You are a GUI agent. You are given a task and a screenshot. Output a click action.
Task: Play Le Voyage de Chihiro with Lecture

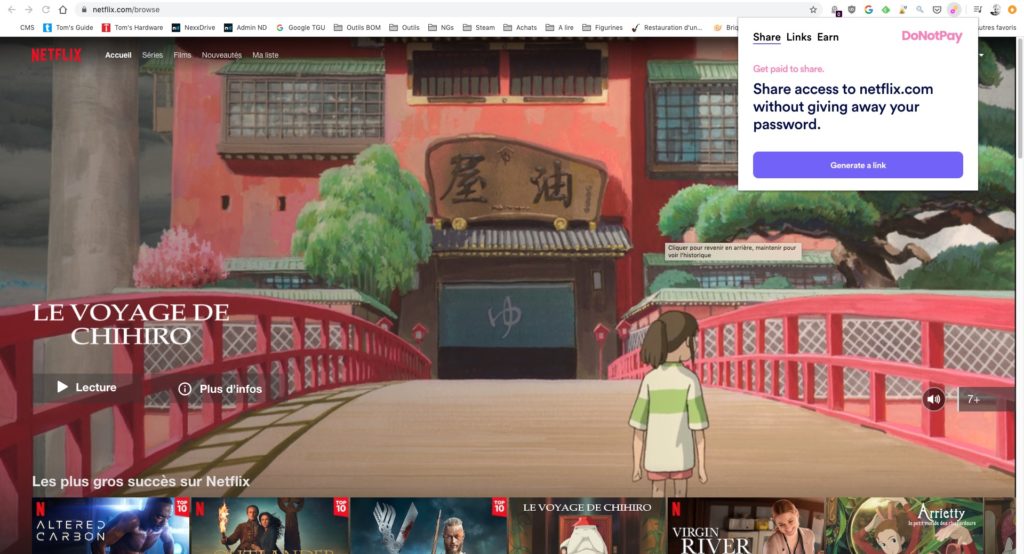point(87,387)
